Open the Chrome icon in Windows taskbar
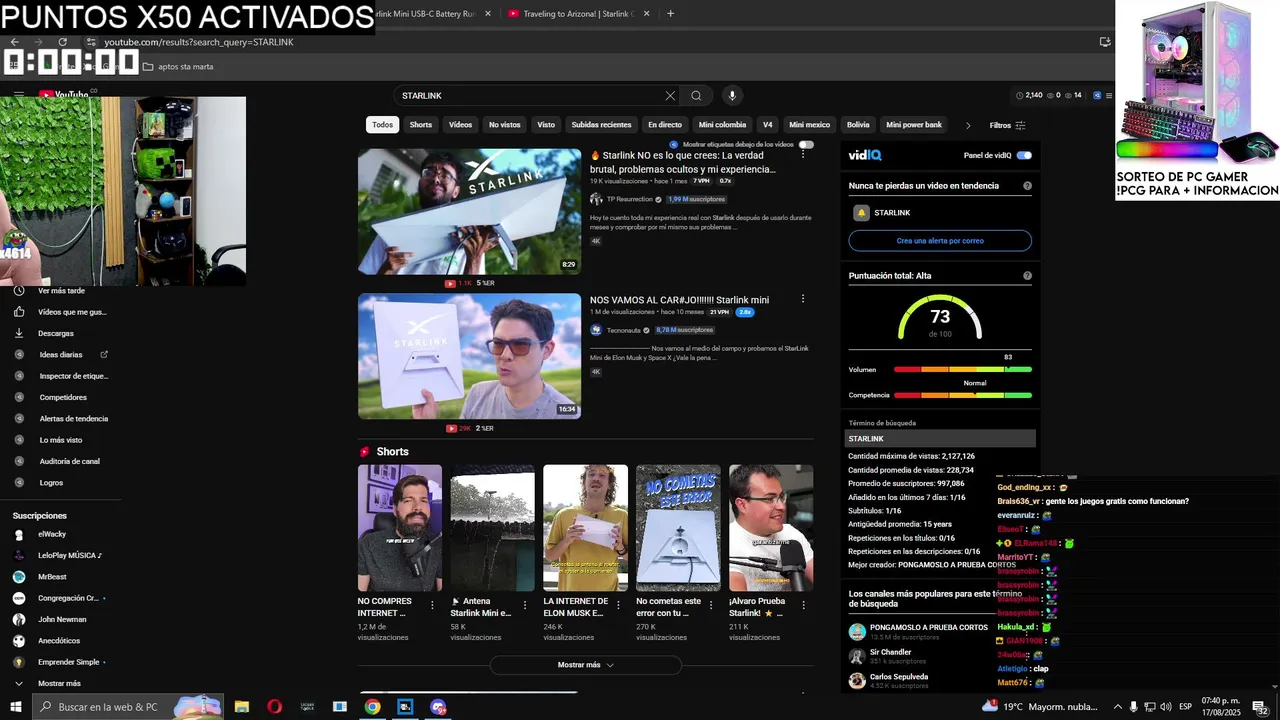The width and height of the screenshot is (1280, 720). (372, 707)
